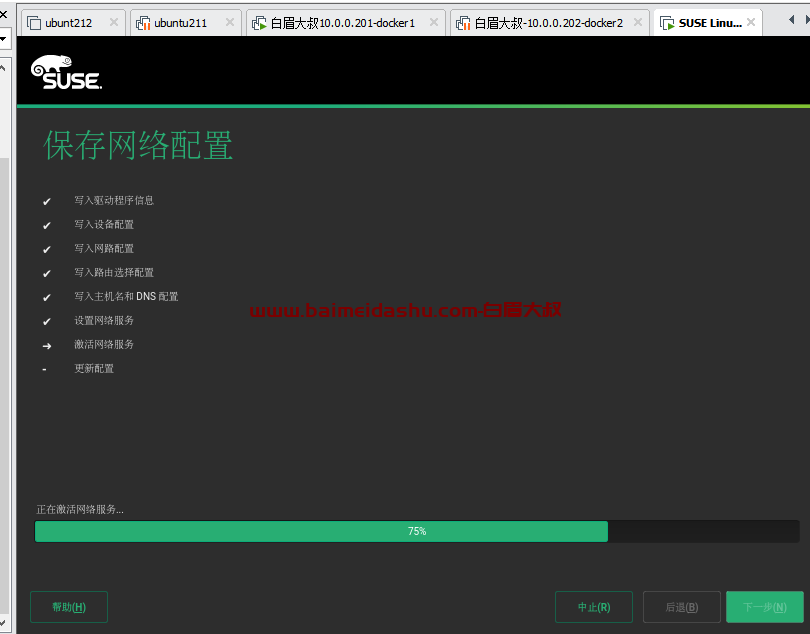Click the SUSE chameleon logo

click(x=66, y=72)
